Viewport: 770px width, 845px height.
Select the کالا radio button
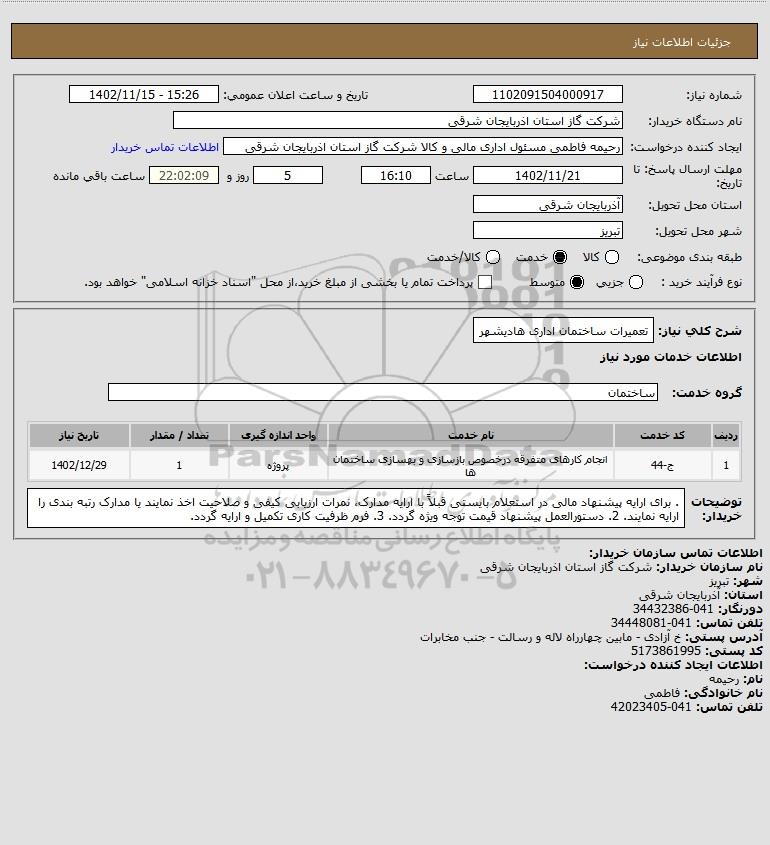click(612, 258)
